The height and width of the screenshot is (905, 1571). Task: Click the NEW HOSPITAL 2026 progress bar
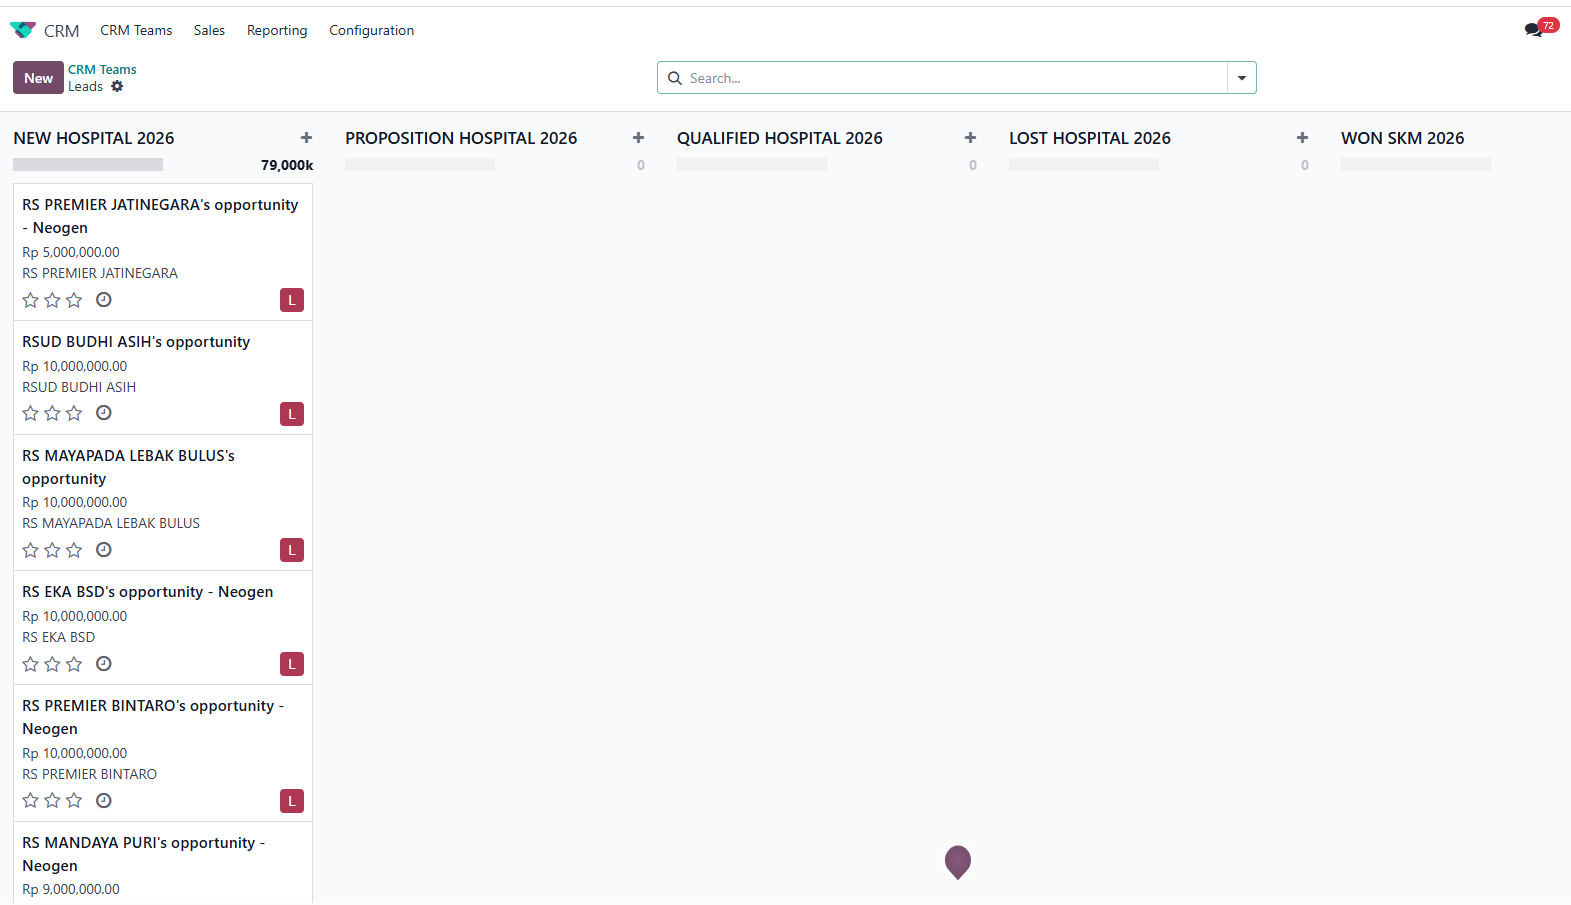(x=88, y=165)
